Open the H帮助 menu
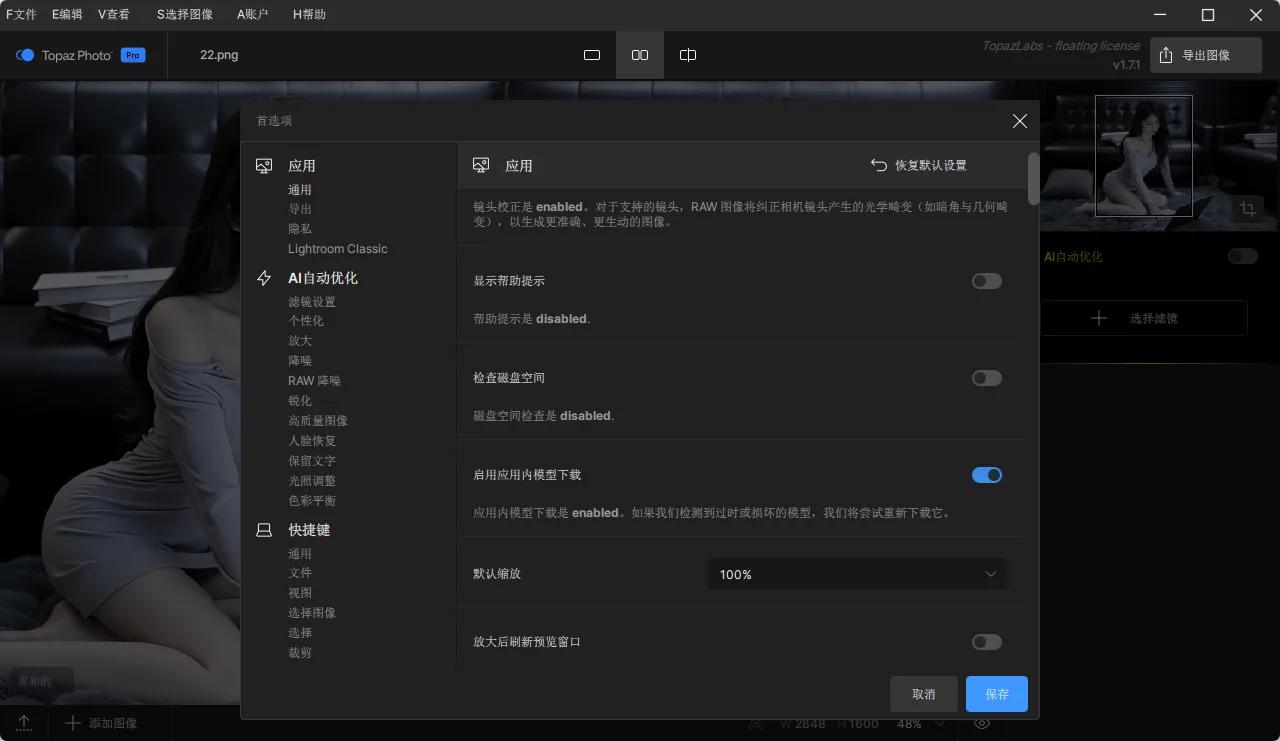 [309, 14]
